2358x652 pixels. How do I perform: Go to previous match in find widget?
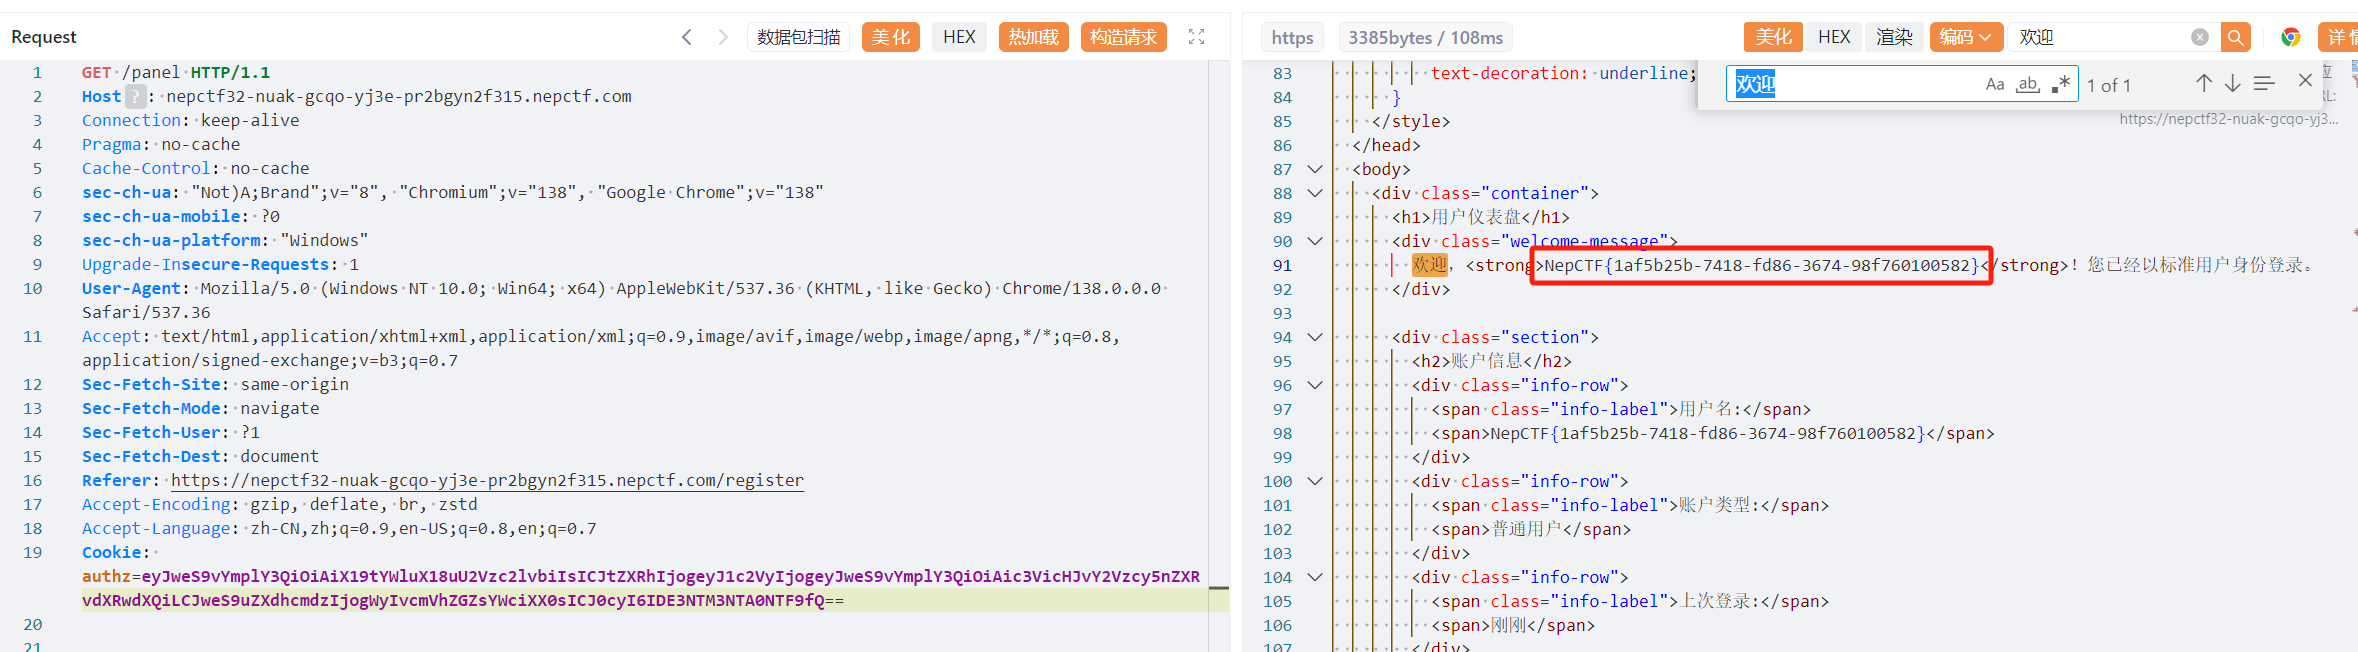tap(2203, 84)
